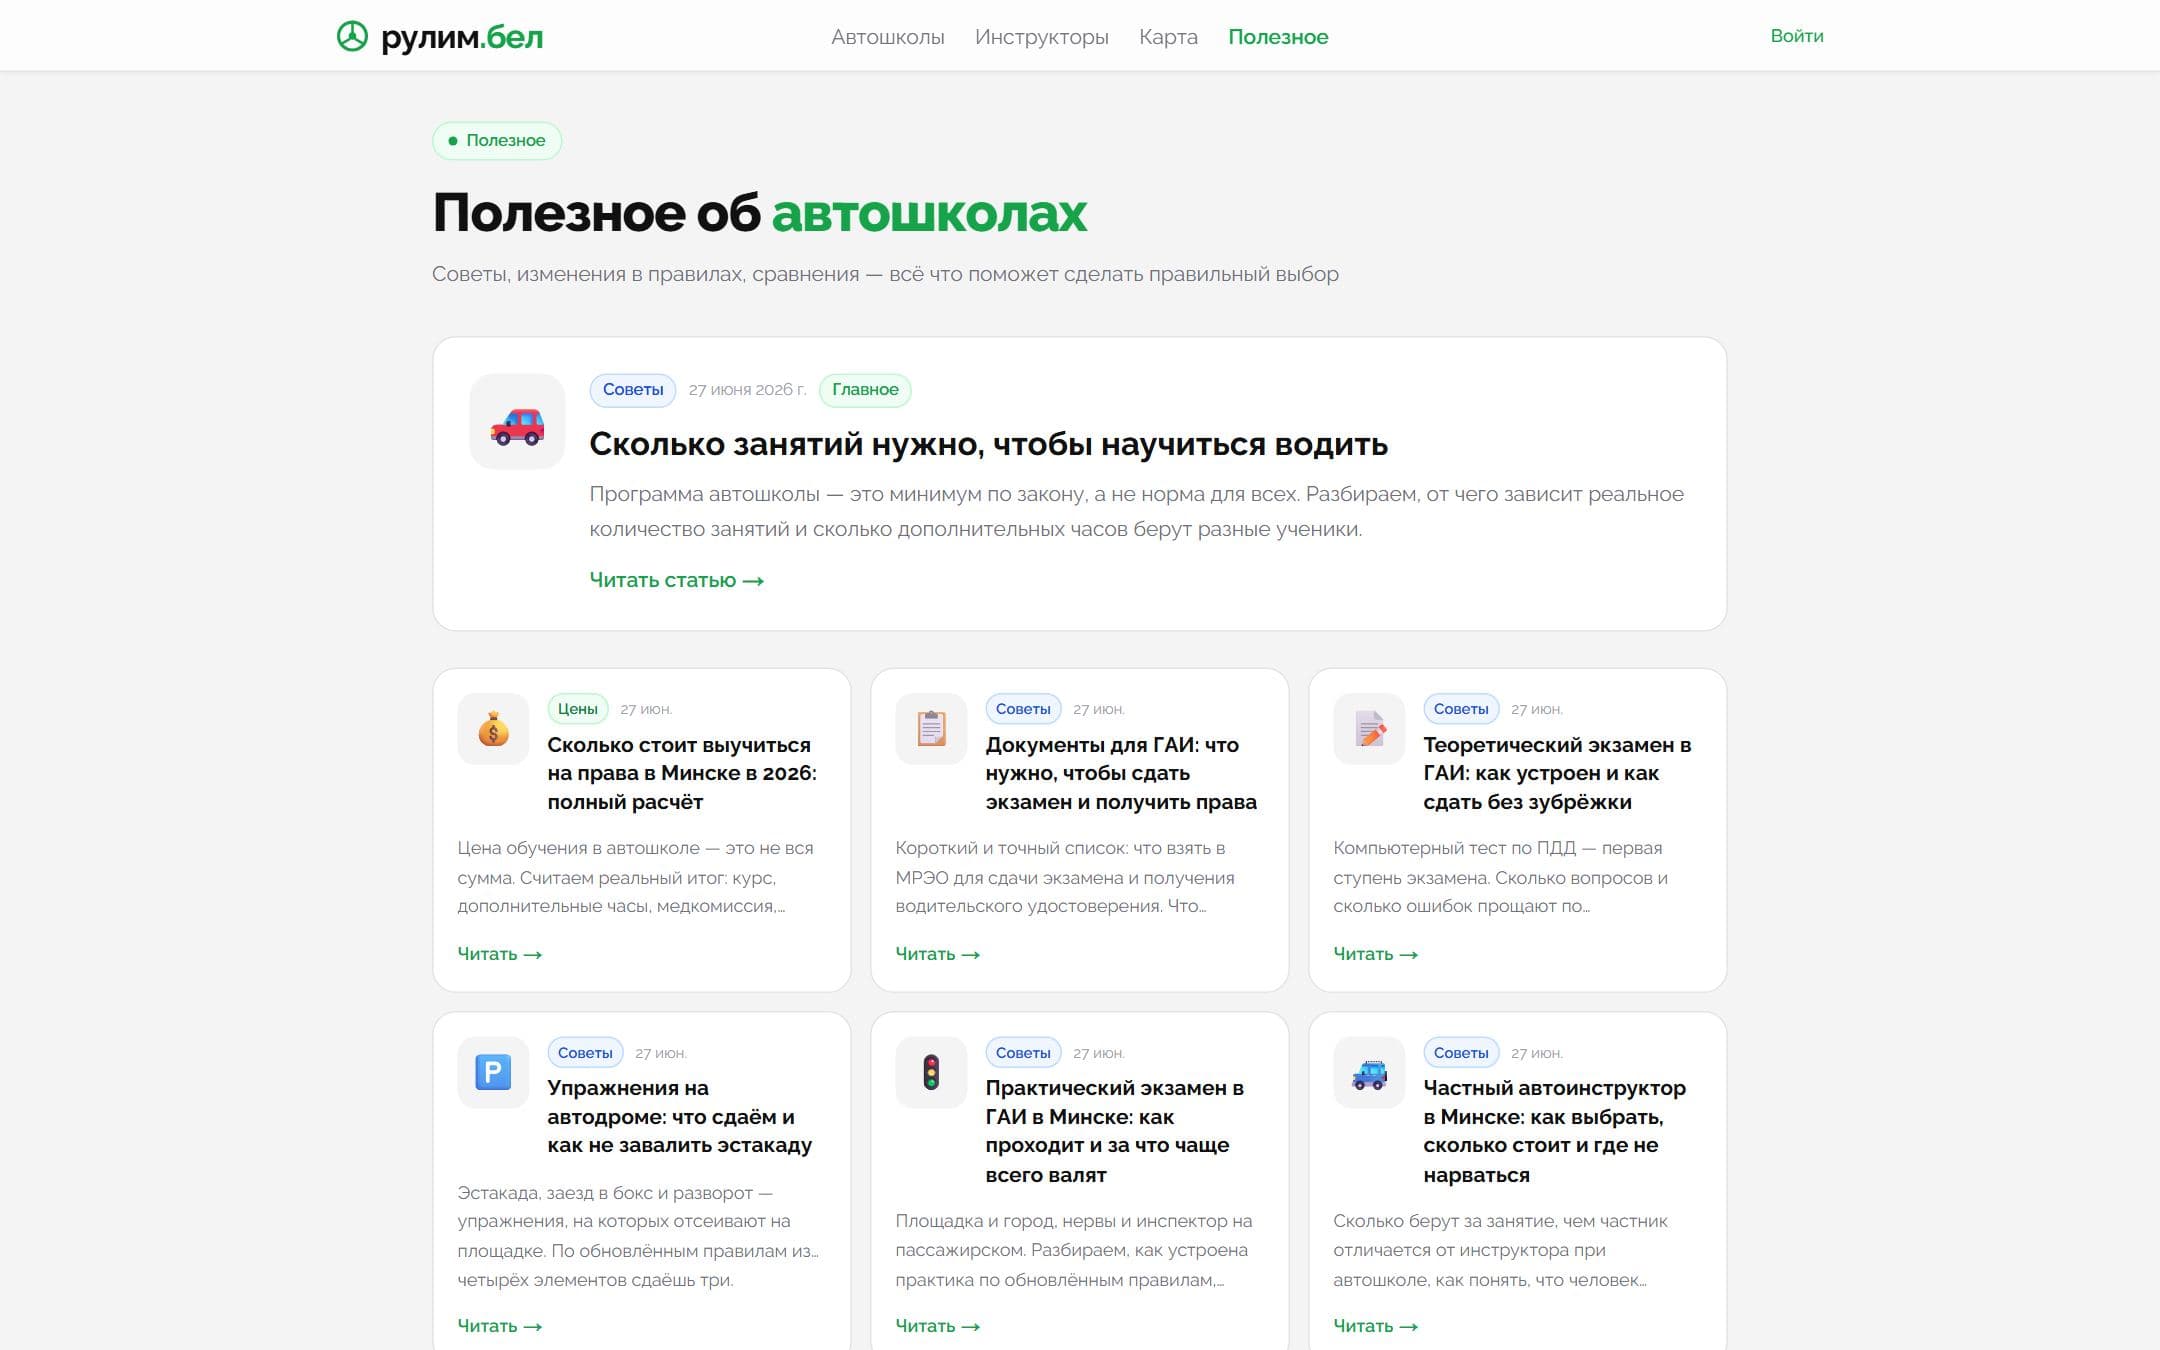Open the Практический экзамен в ГАИ title
Image resolution: width=2160 pixels, height=1350 pixels.
tap(1114, 1131)
